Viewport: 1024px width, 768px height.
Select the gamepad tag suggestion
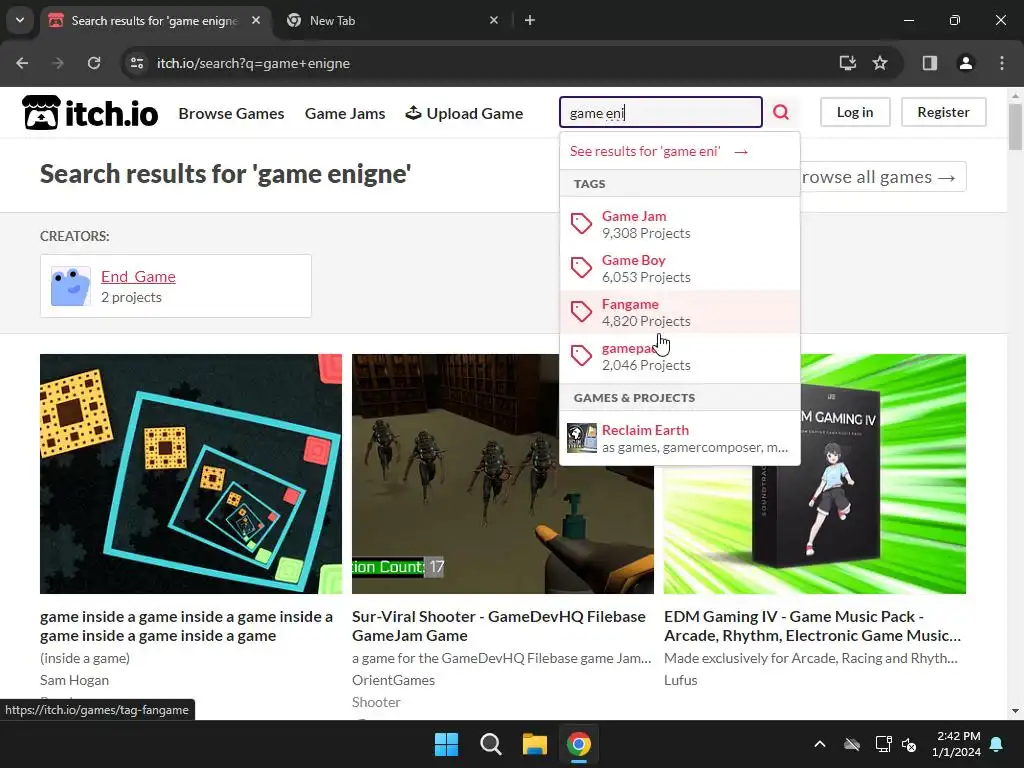(x=679, y=356)
